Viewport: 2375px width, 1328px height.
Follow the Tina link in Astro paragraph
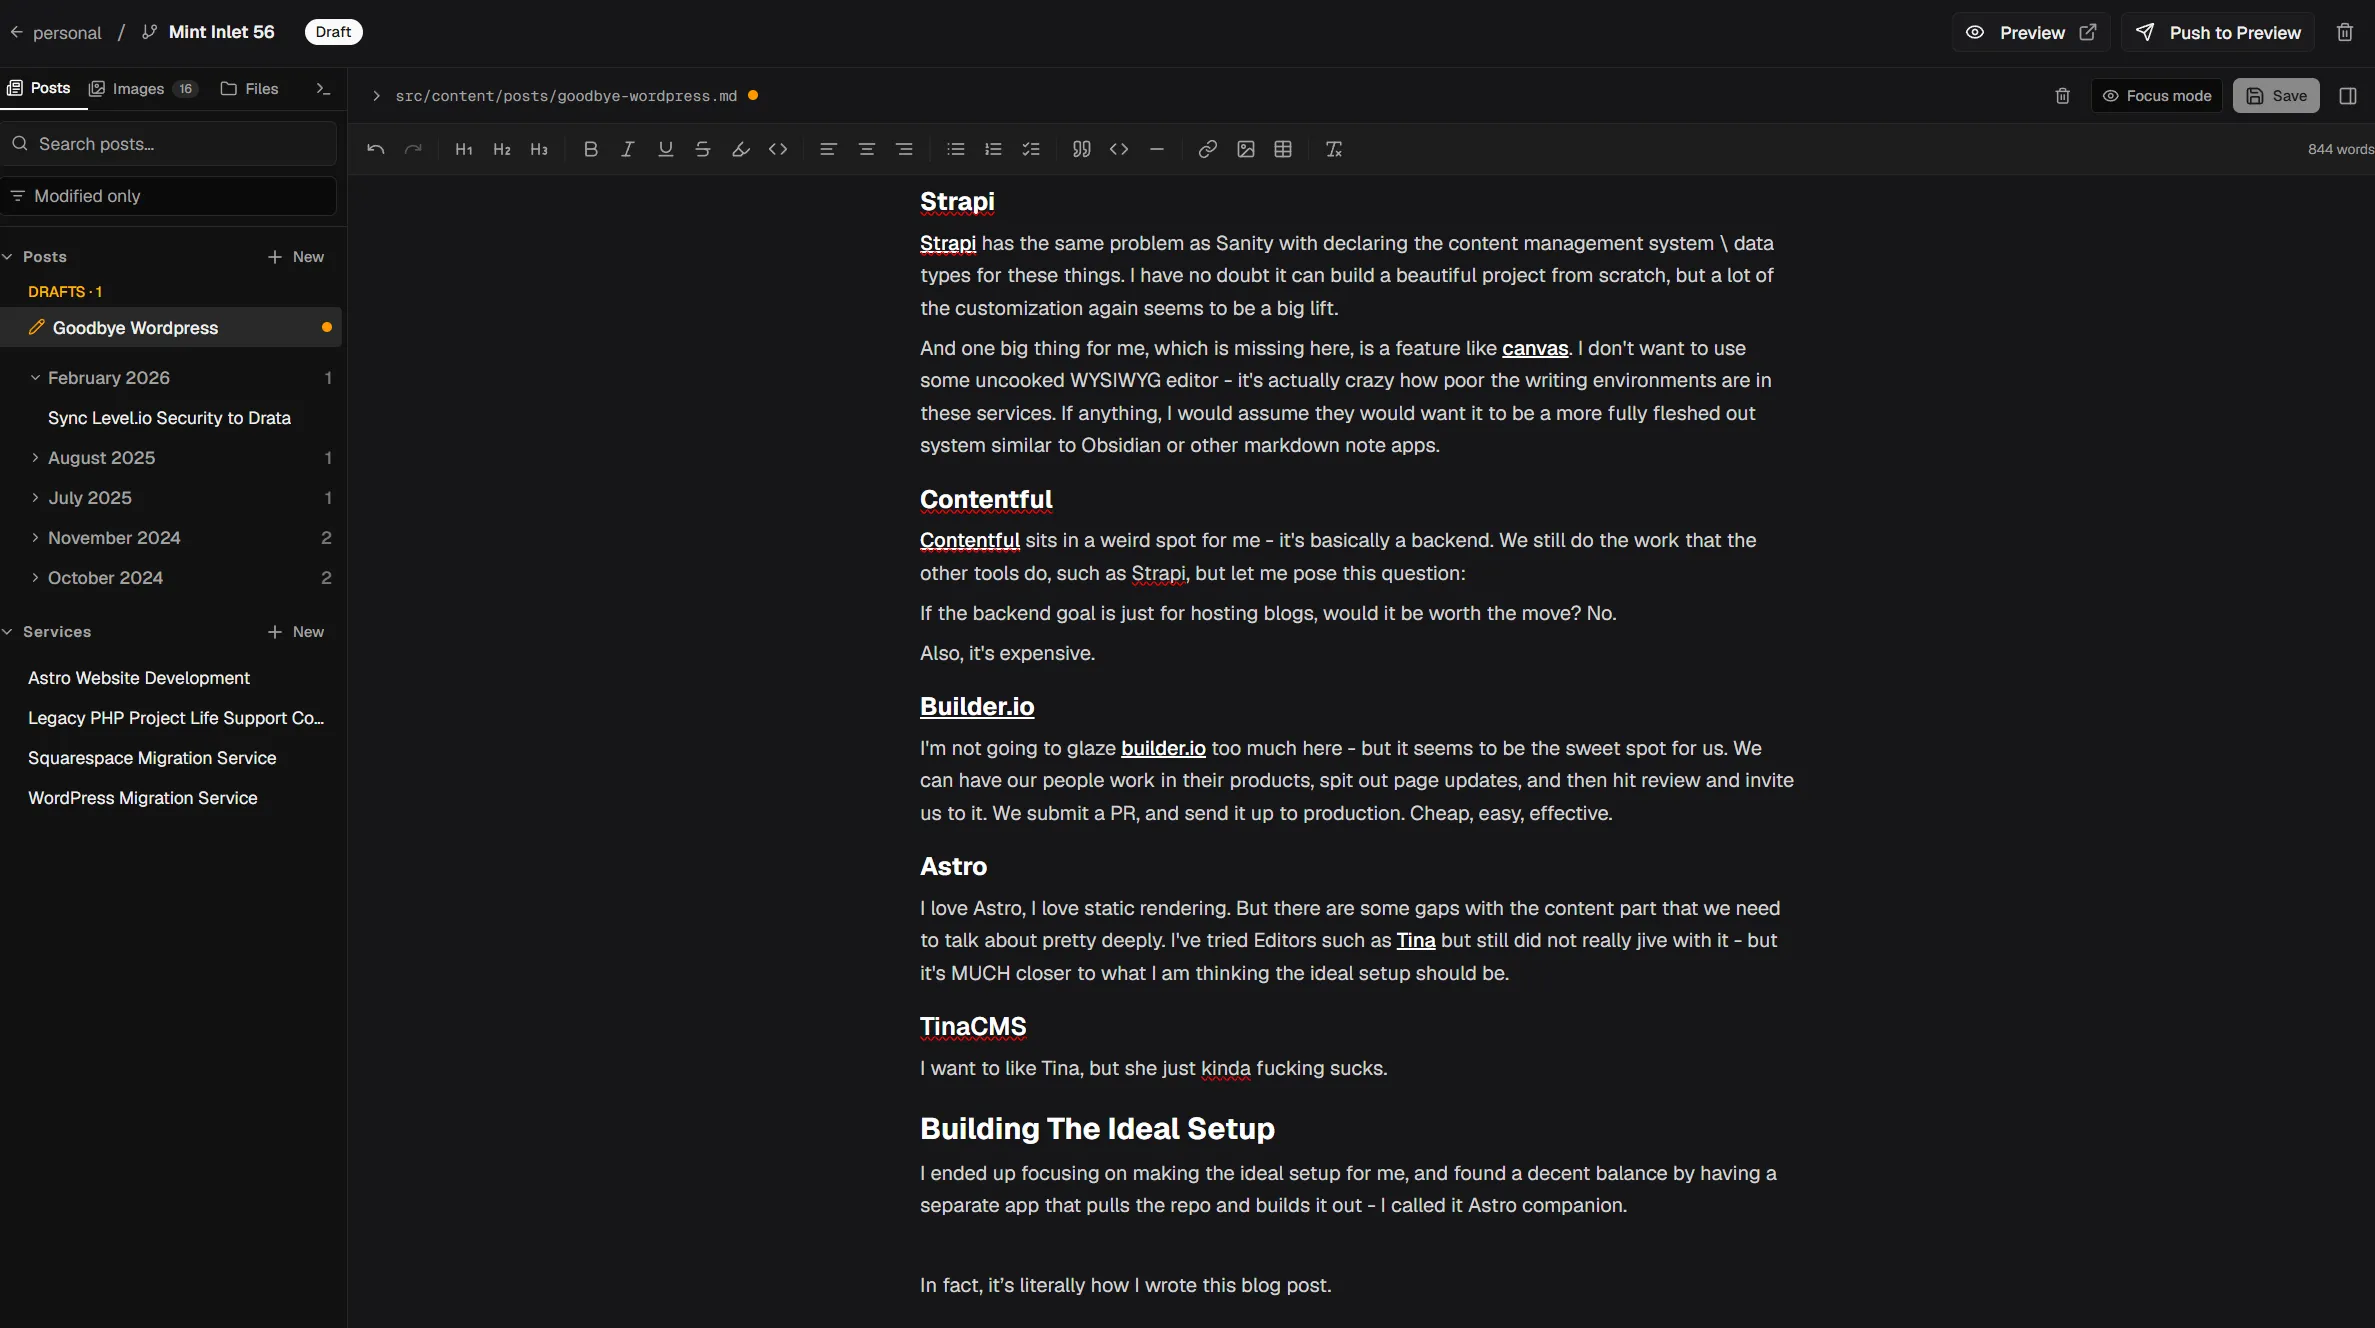(1415, 940)
